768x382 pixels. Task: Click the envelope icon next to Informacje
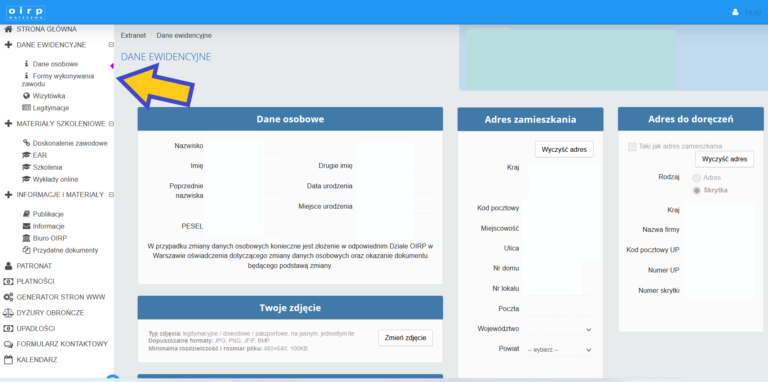26,226
